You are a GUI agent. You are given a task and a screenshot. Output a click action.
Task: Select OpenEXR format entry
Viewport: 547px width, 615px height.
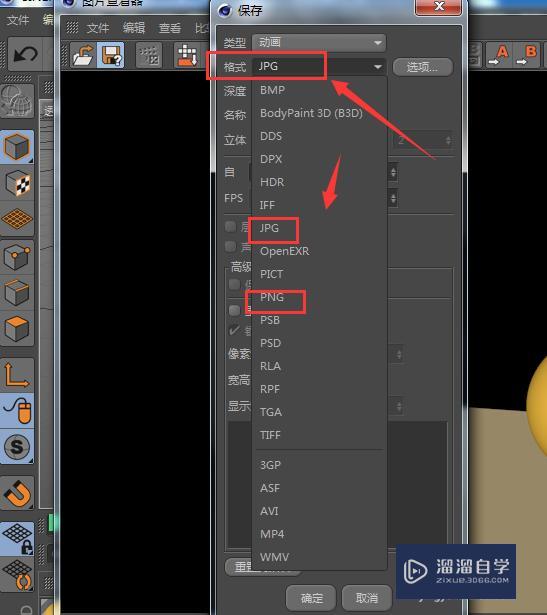click(x=284, y=251)
